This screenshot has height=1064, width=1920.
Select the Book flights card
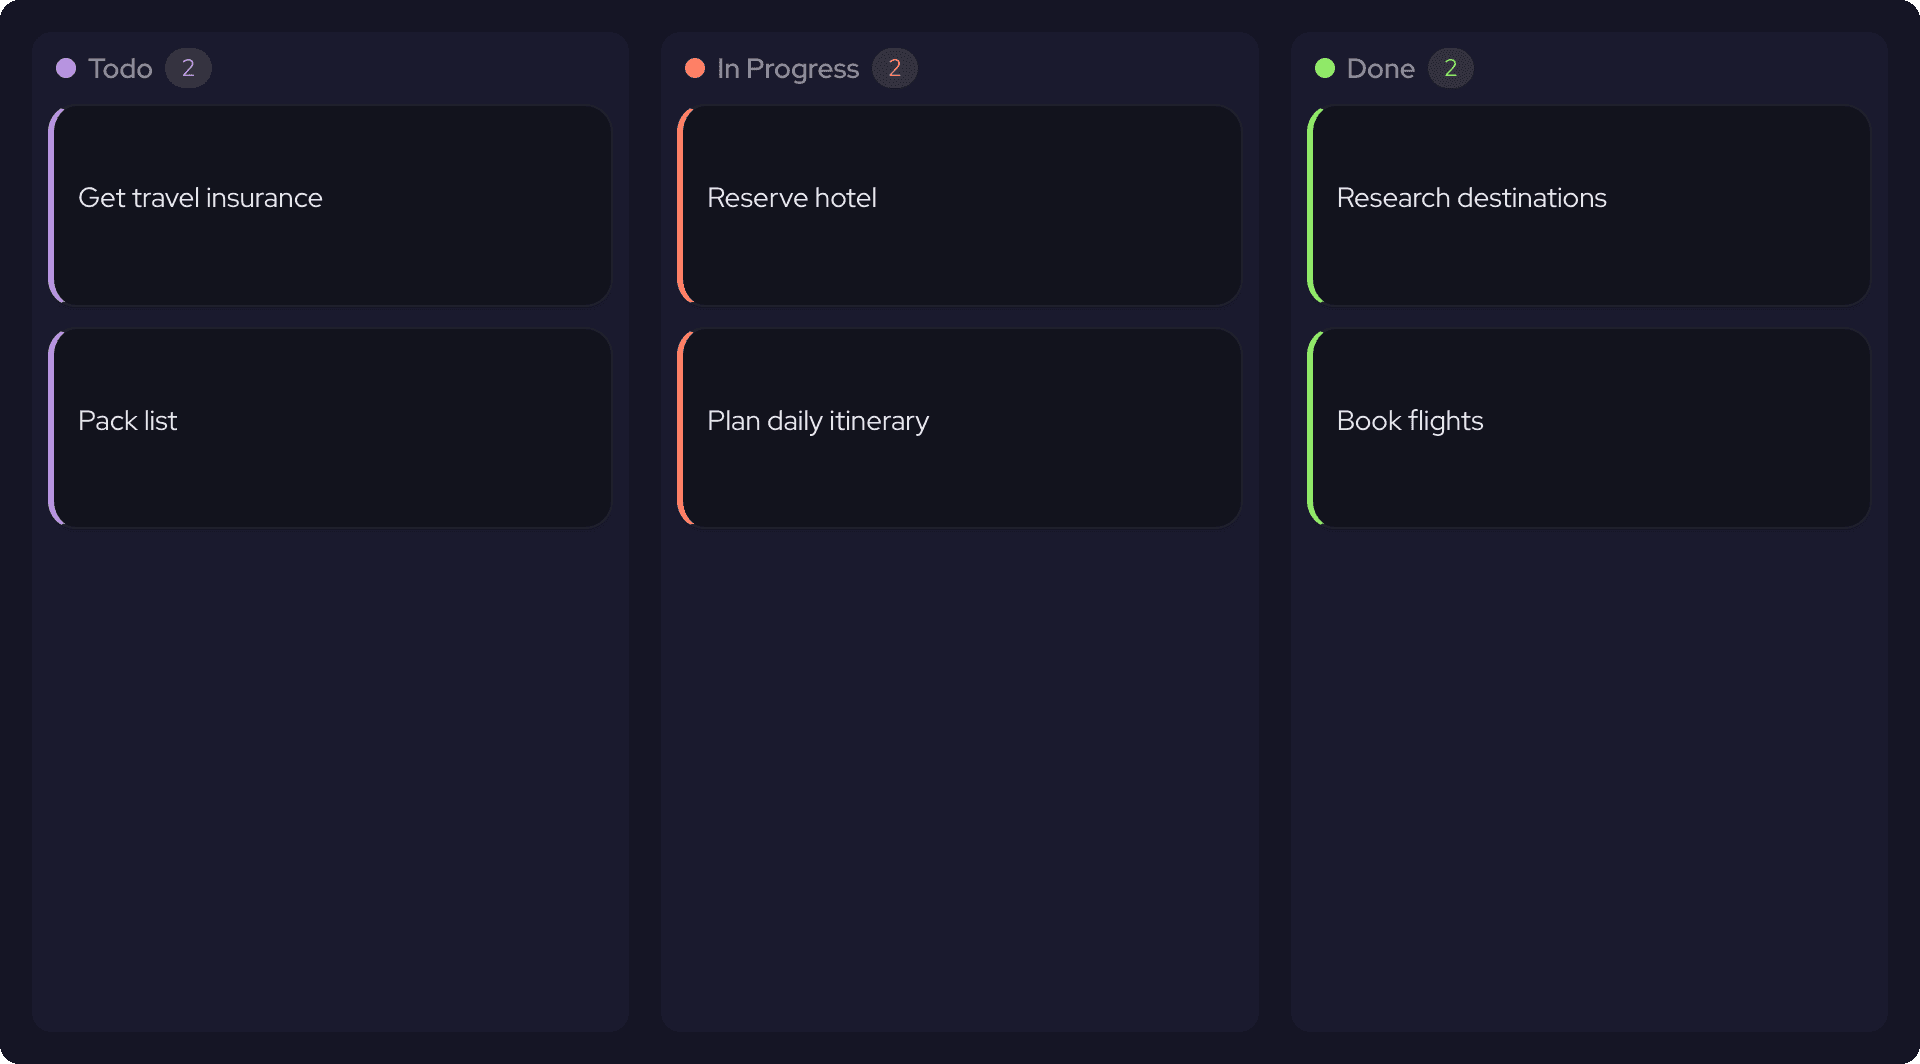[x=1588, y=428]
